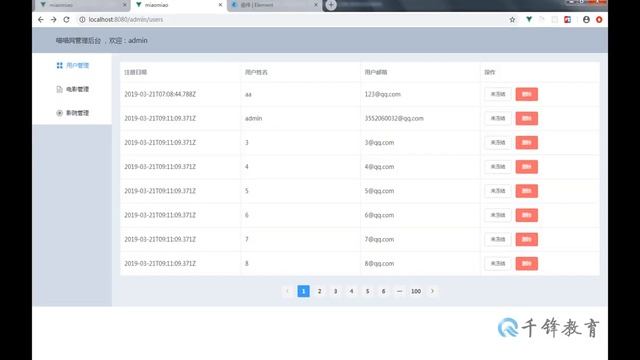Open the user management sidebar item
This screenshot has height=360, width=640.
point(73,65)
